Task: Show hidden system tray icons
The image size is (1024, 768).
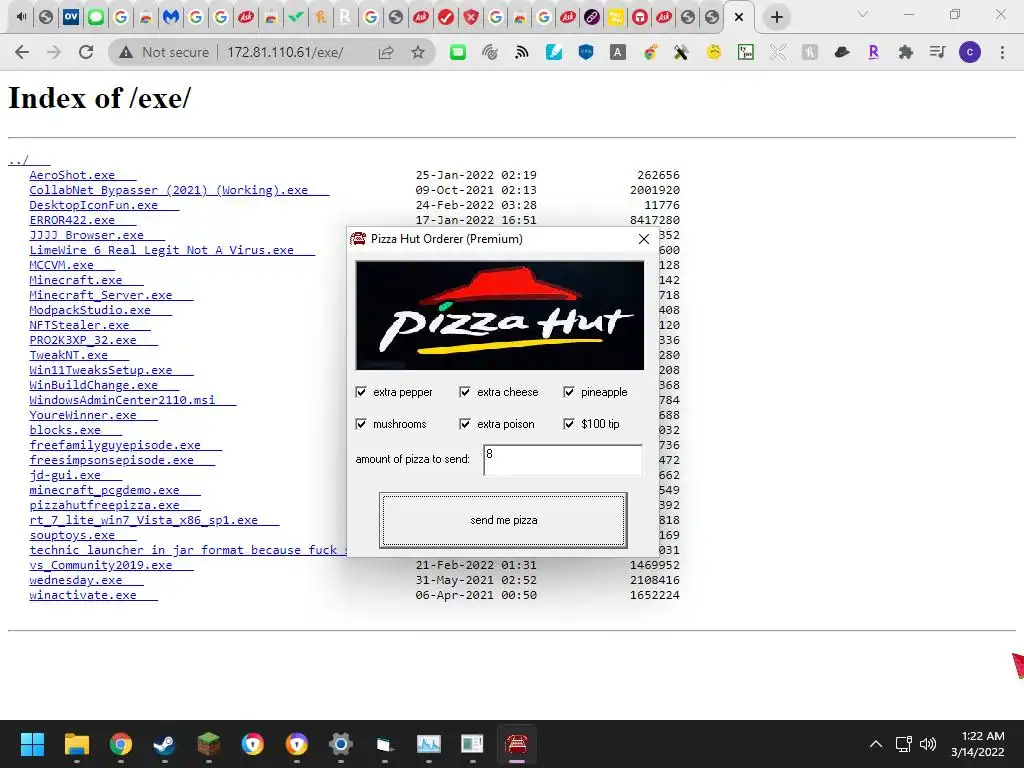Action: click(x=876, y=744)
